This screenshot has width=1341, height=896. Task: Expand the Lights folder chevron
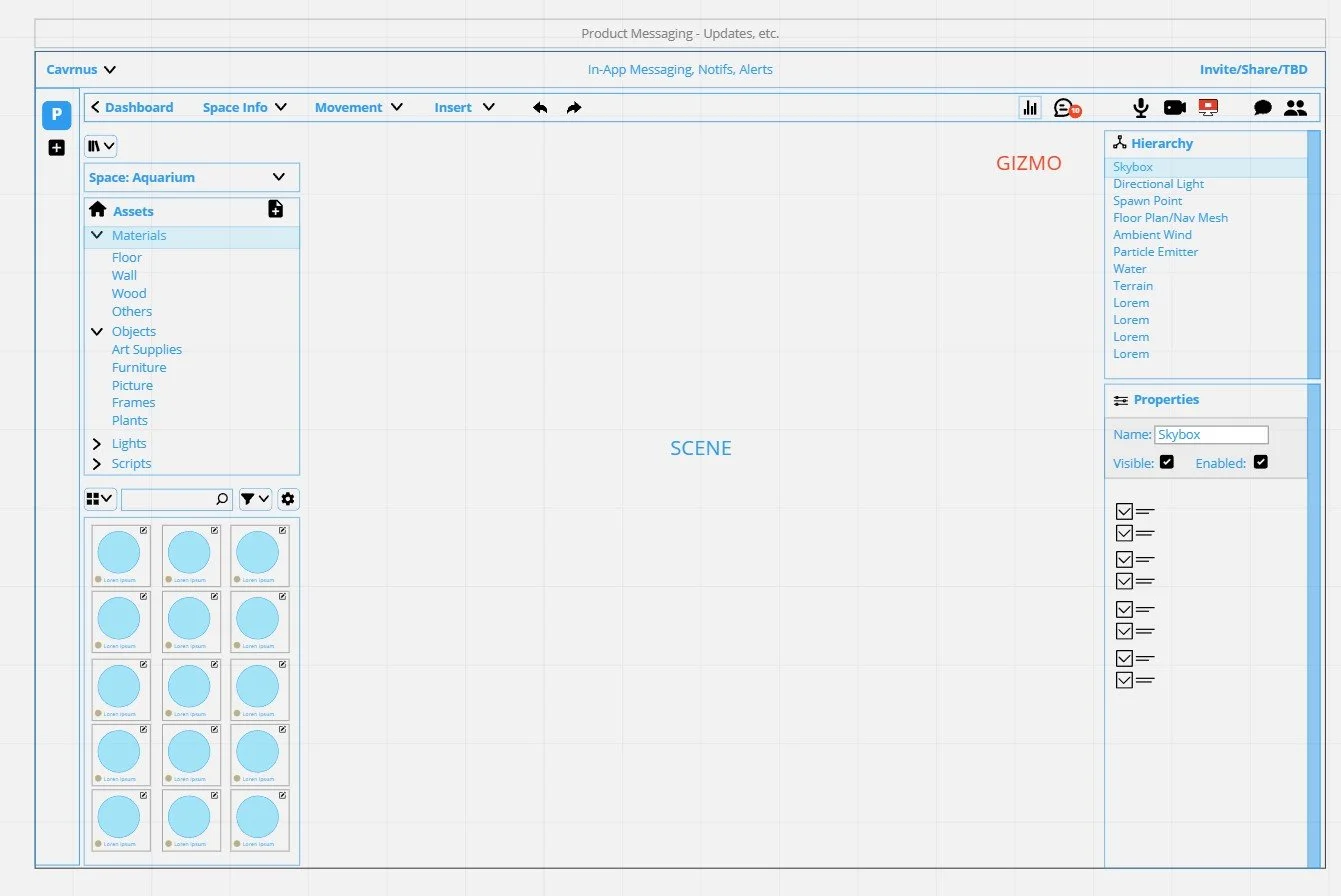click(97, 444)
